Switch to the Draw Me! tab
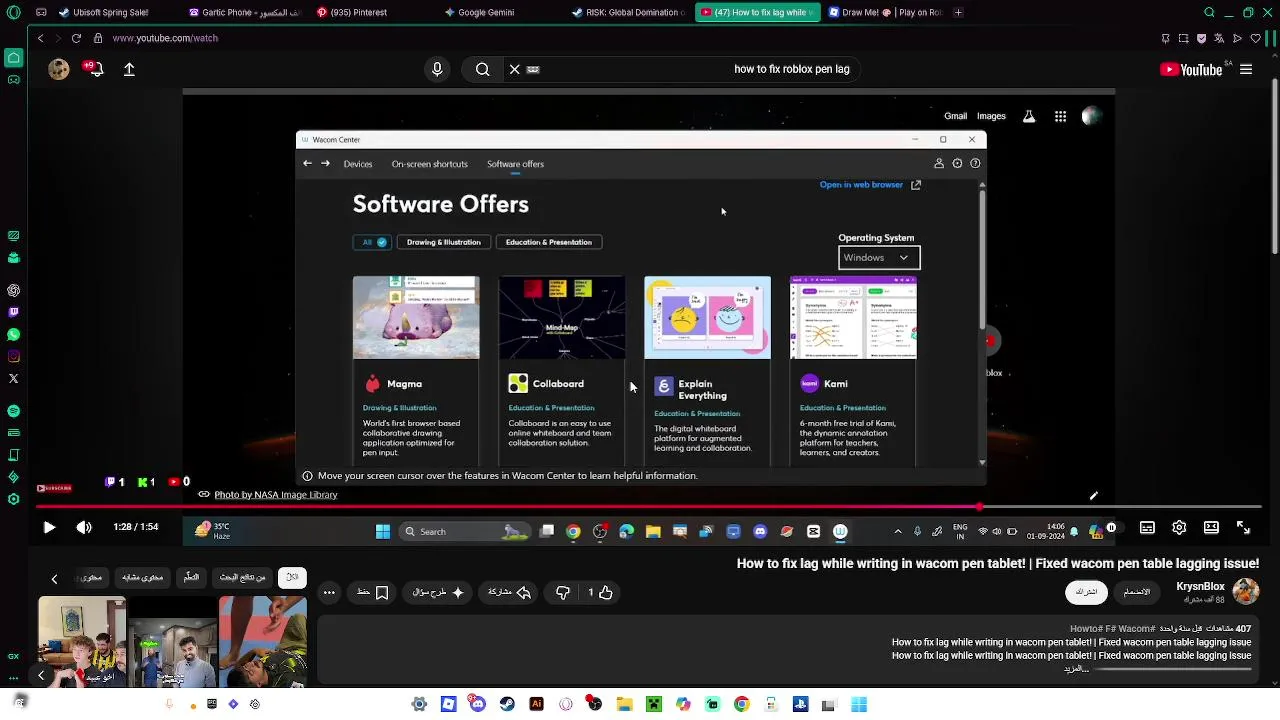 [x=884, y=13]
